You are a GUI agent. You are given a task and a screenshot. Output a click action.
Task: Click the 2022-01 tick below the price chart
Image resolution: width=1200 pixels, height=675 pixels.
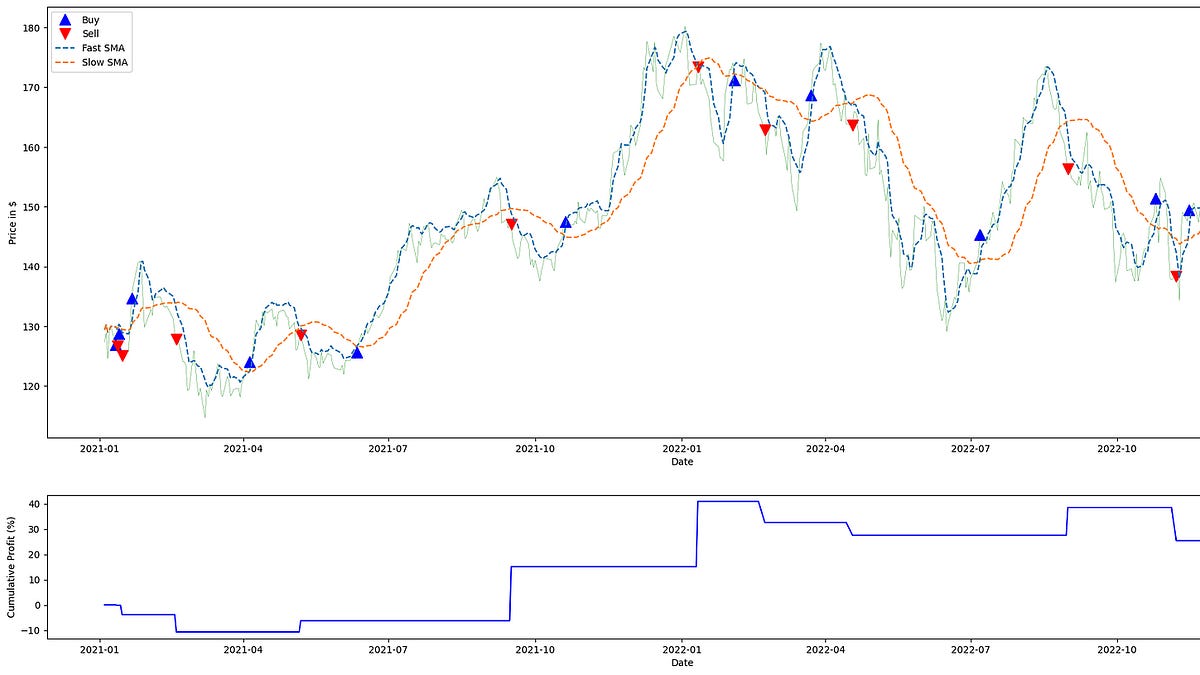click(682, 449)
